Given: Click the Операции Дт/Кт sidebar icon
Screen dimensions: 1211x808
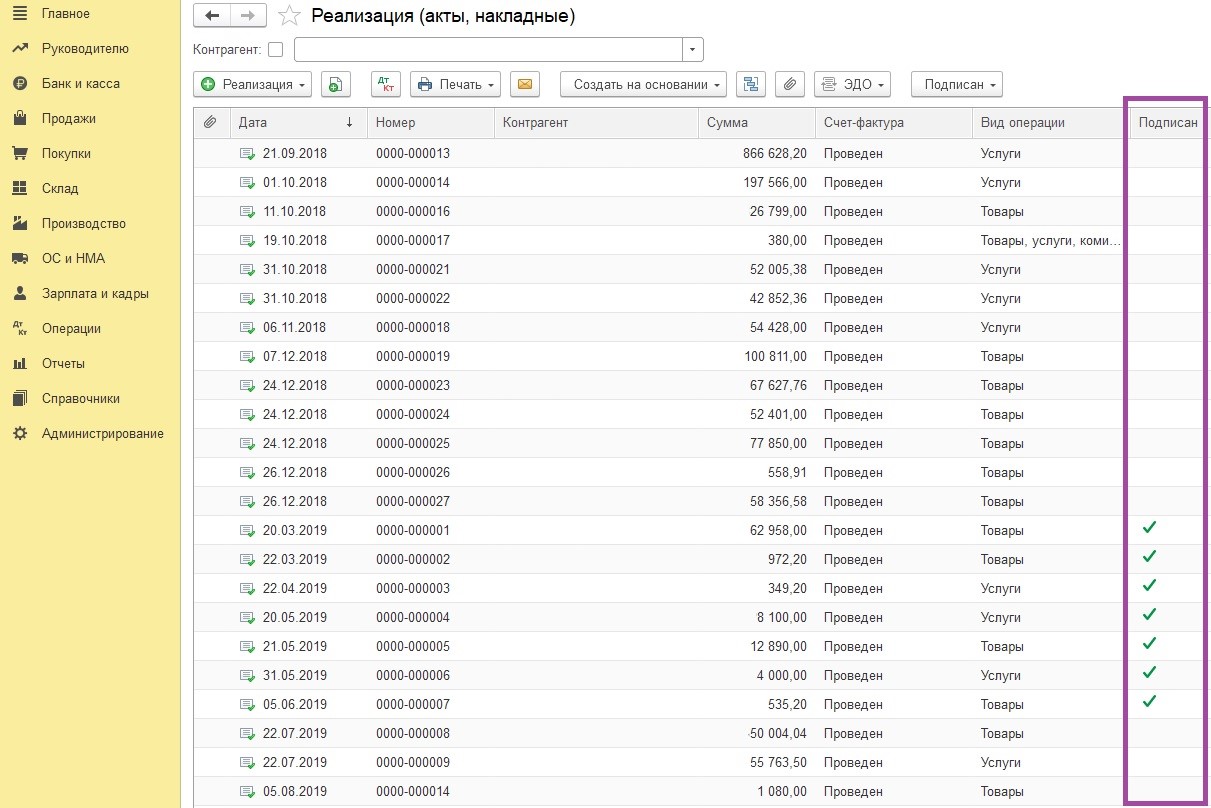Looking at the screenshot, I should pyautogui.click(x=19, y=328).
